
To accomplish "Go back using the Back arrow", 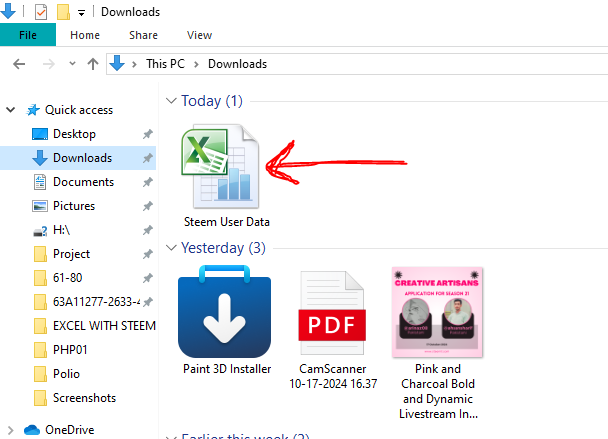I will coord(19,64).
